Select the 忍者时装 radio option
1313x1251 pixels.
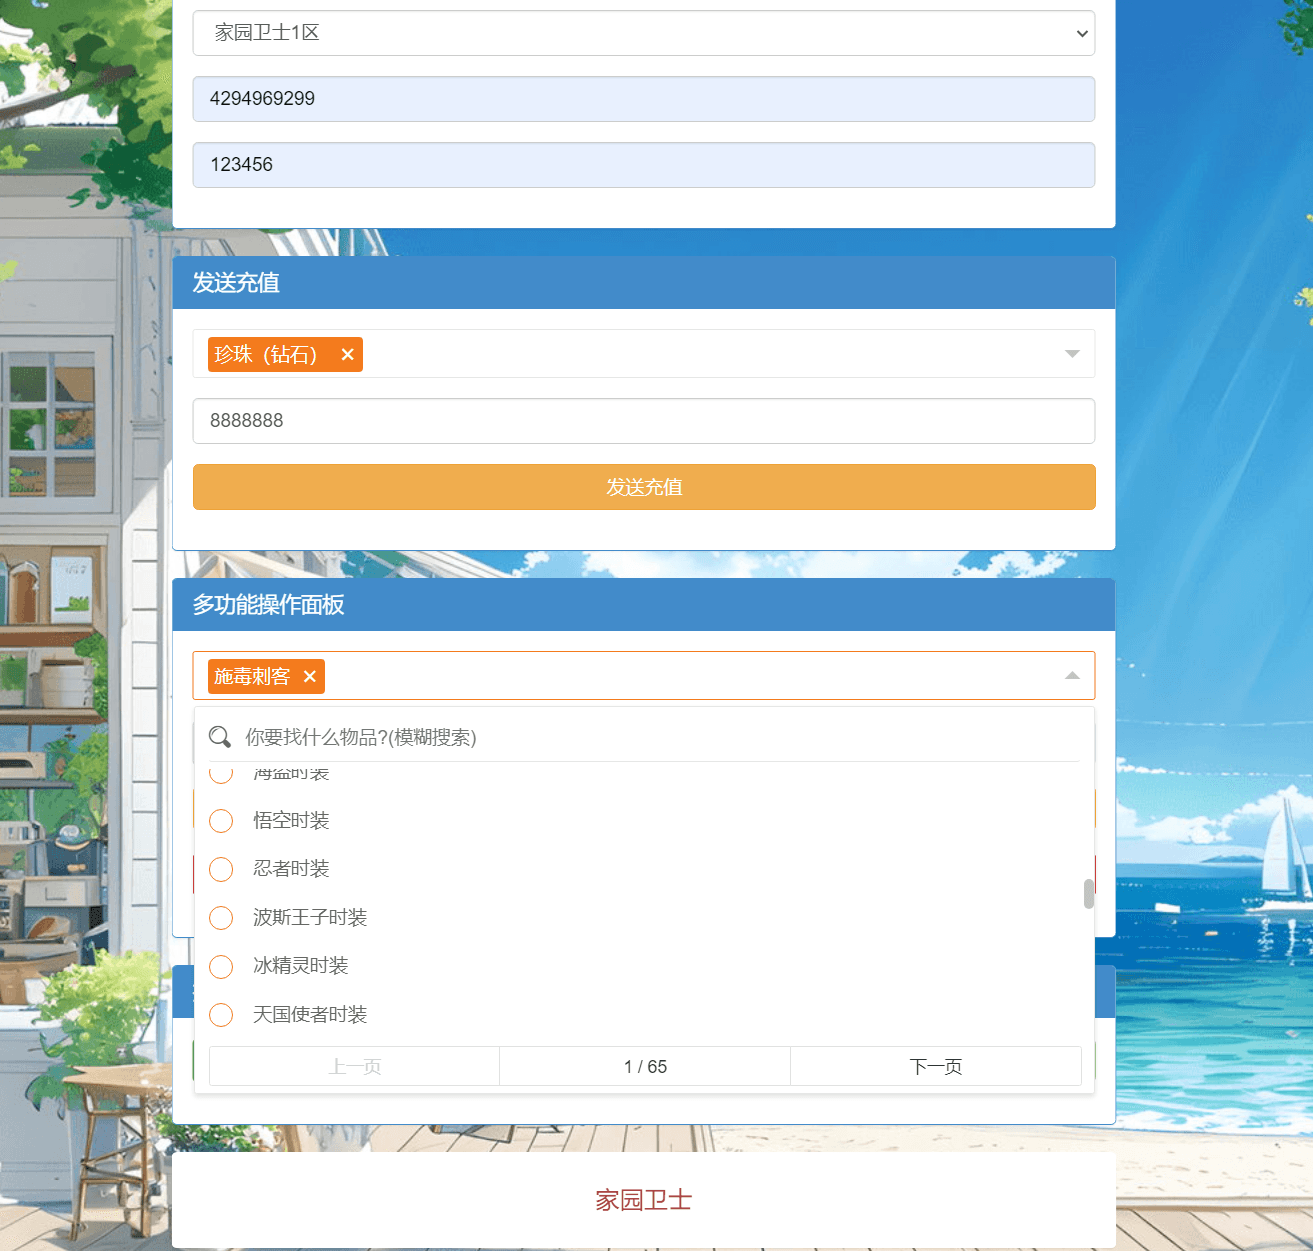[221, 869]
